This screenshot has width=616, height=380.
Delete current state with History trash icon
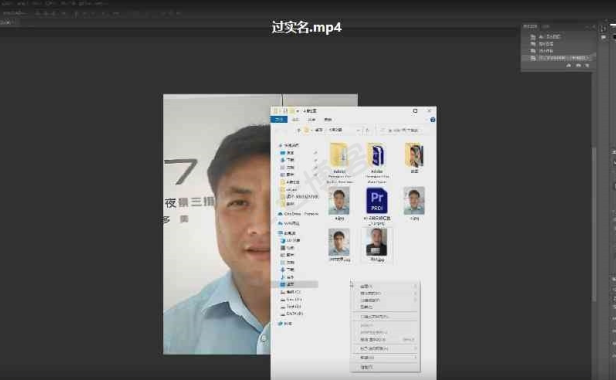587,66
